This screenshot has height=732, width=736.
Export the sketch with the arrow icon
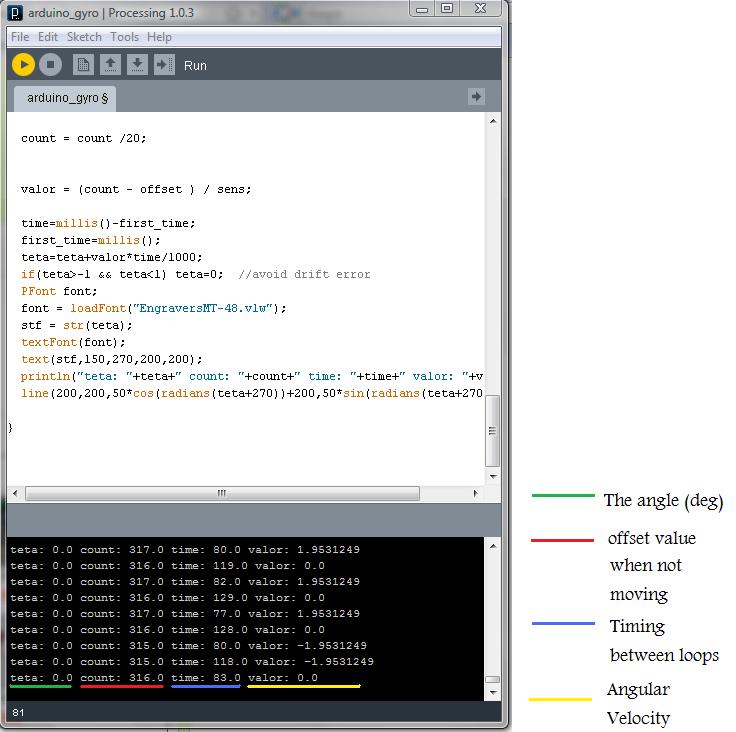pyautogui.click(x=164, y=65)
